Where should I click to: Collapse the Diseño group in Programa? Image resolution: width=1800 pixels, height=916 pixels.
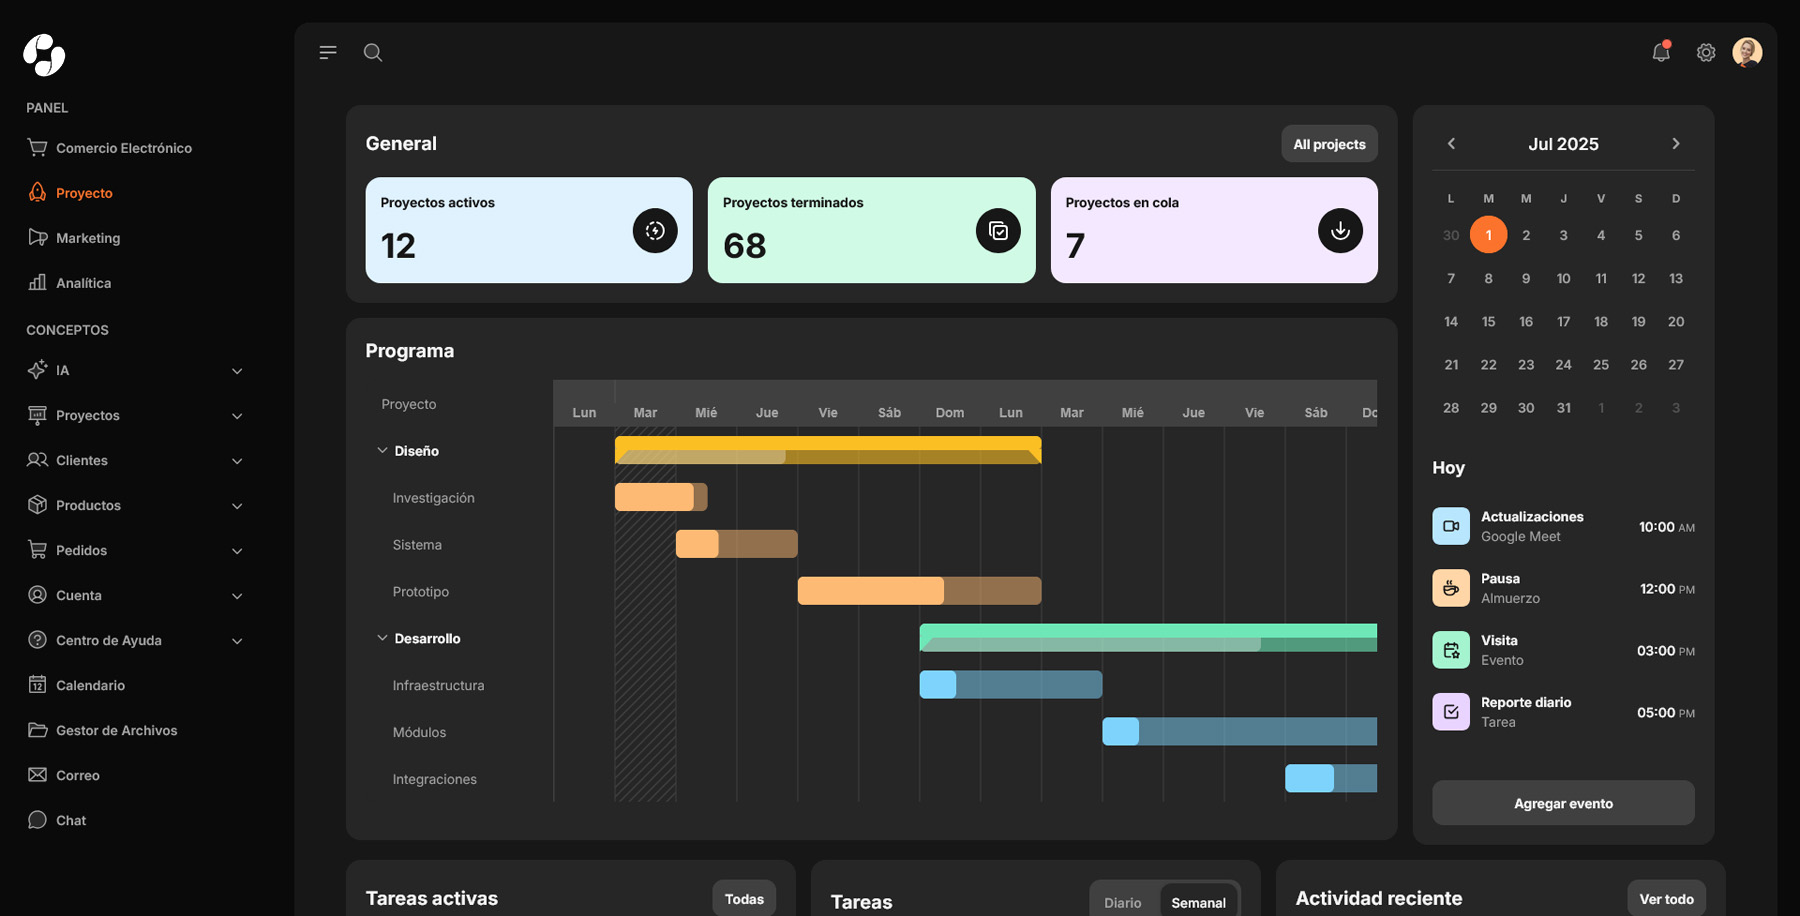[382, 451]
